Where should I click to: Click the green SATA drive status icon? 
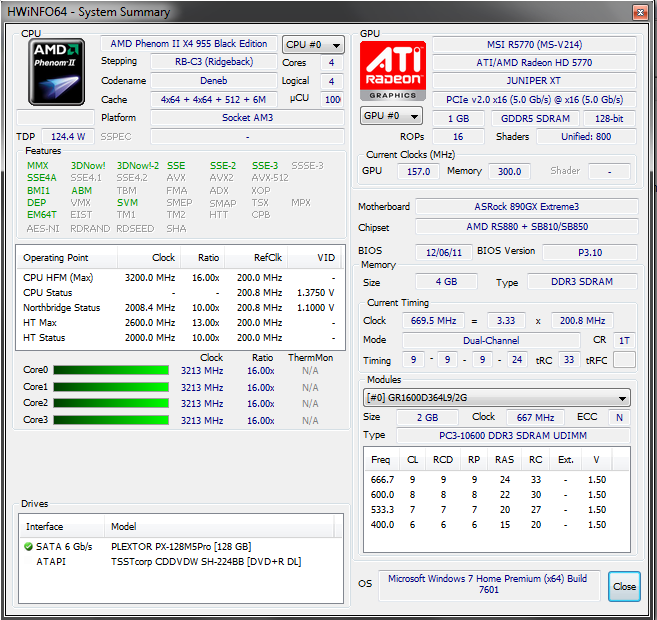28,546
